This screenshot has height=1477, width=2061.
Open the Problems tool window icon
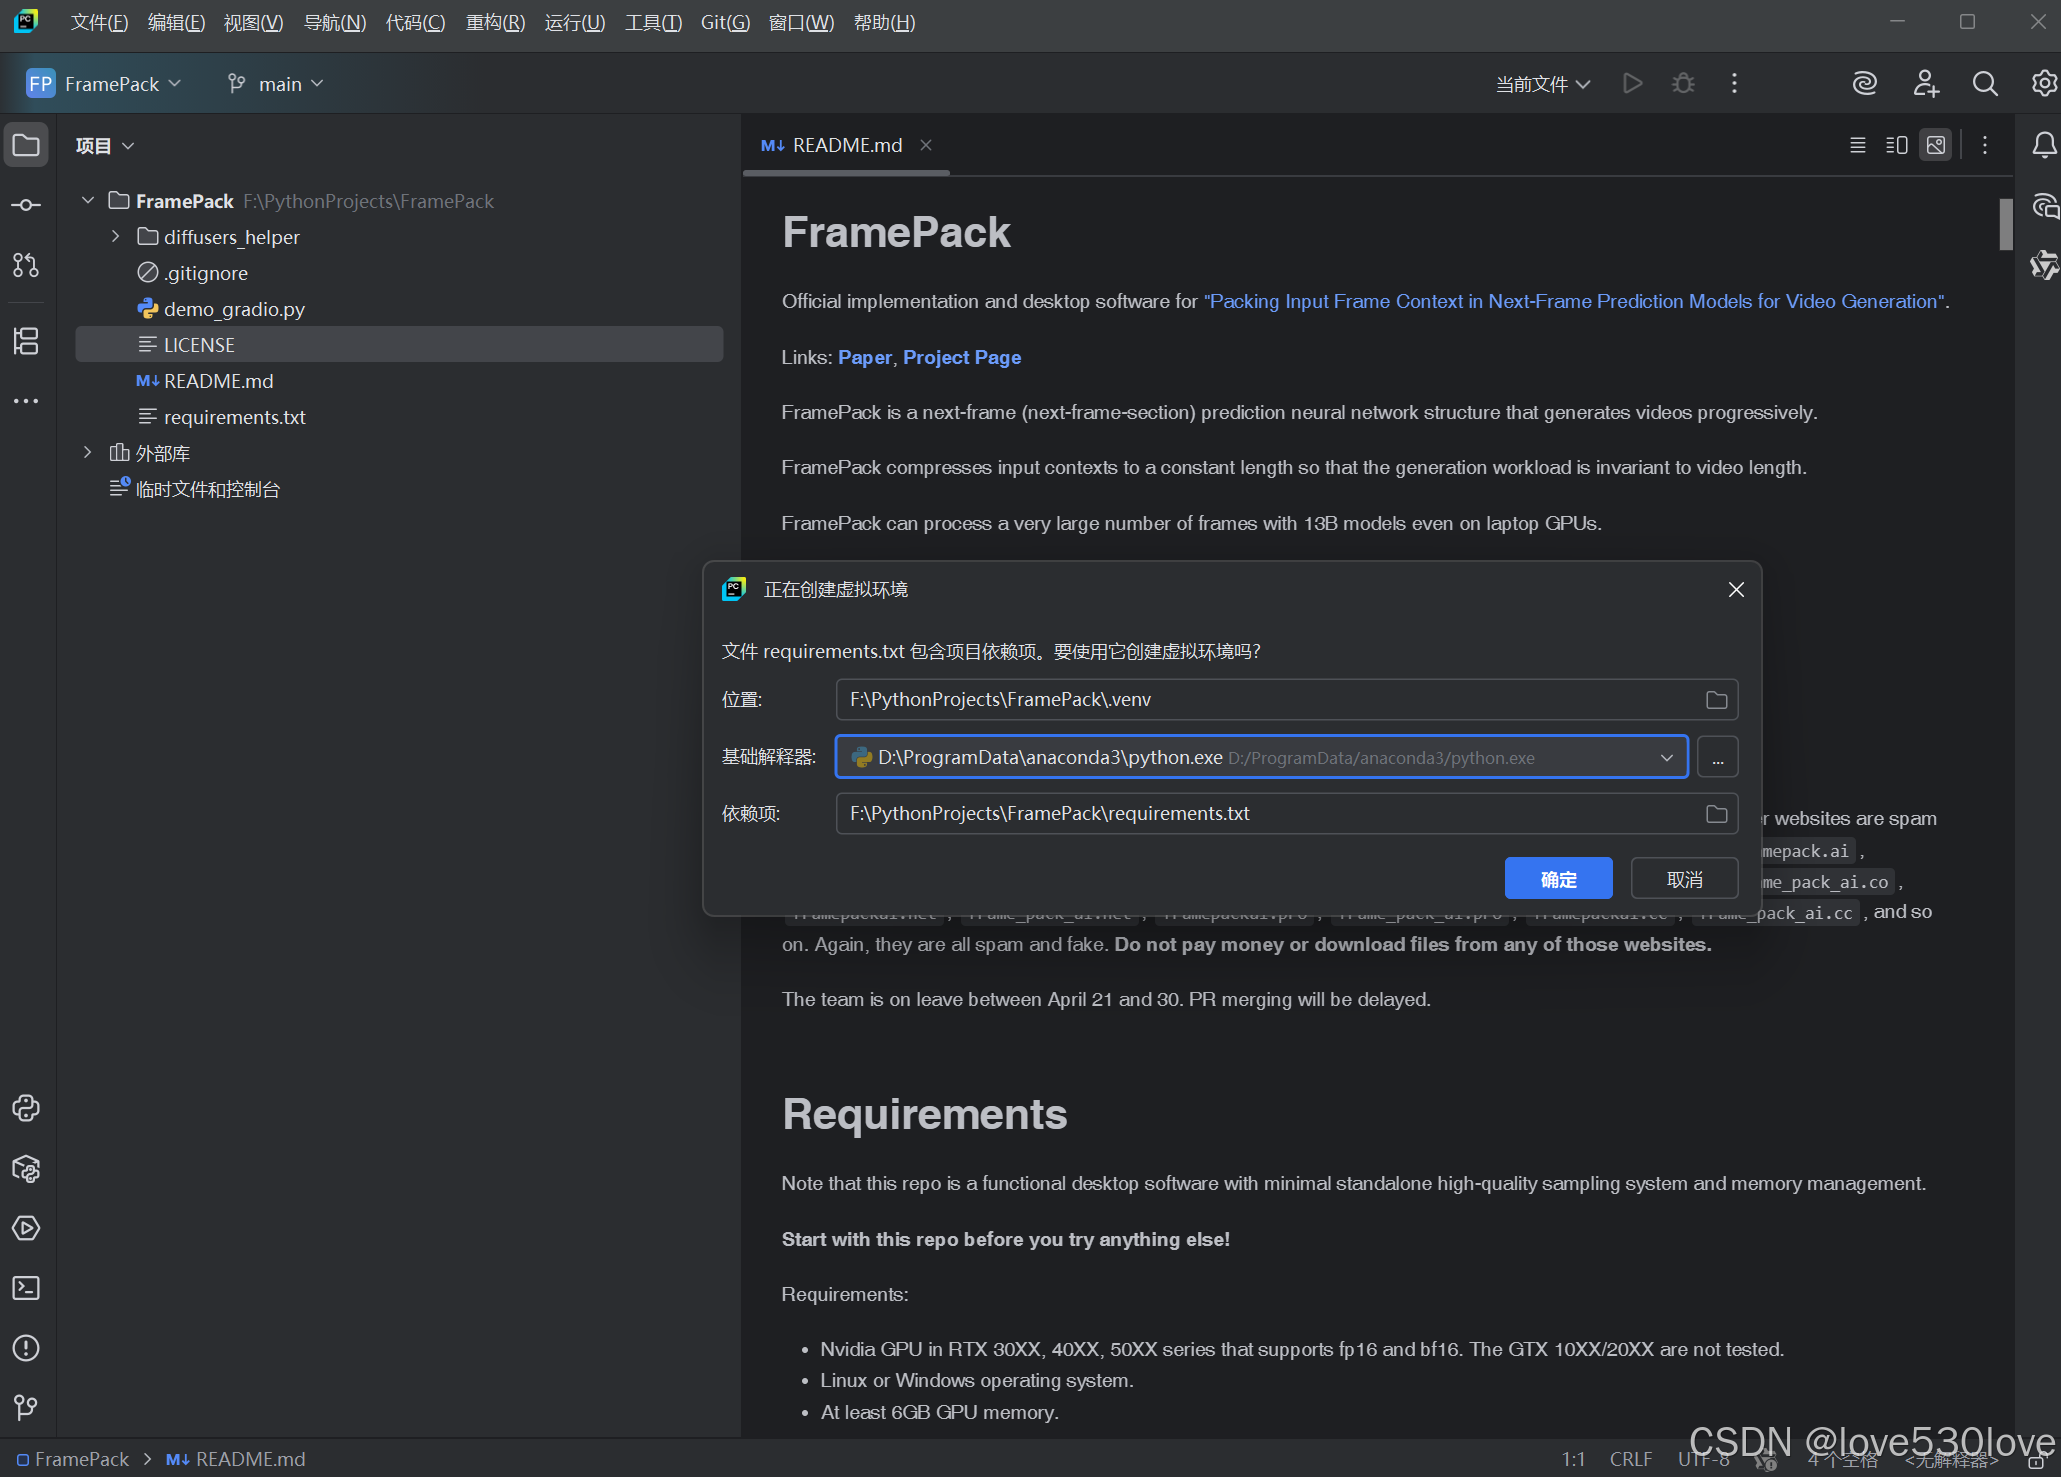(26, 1348)
